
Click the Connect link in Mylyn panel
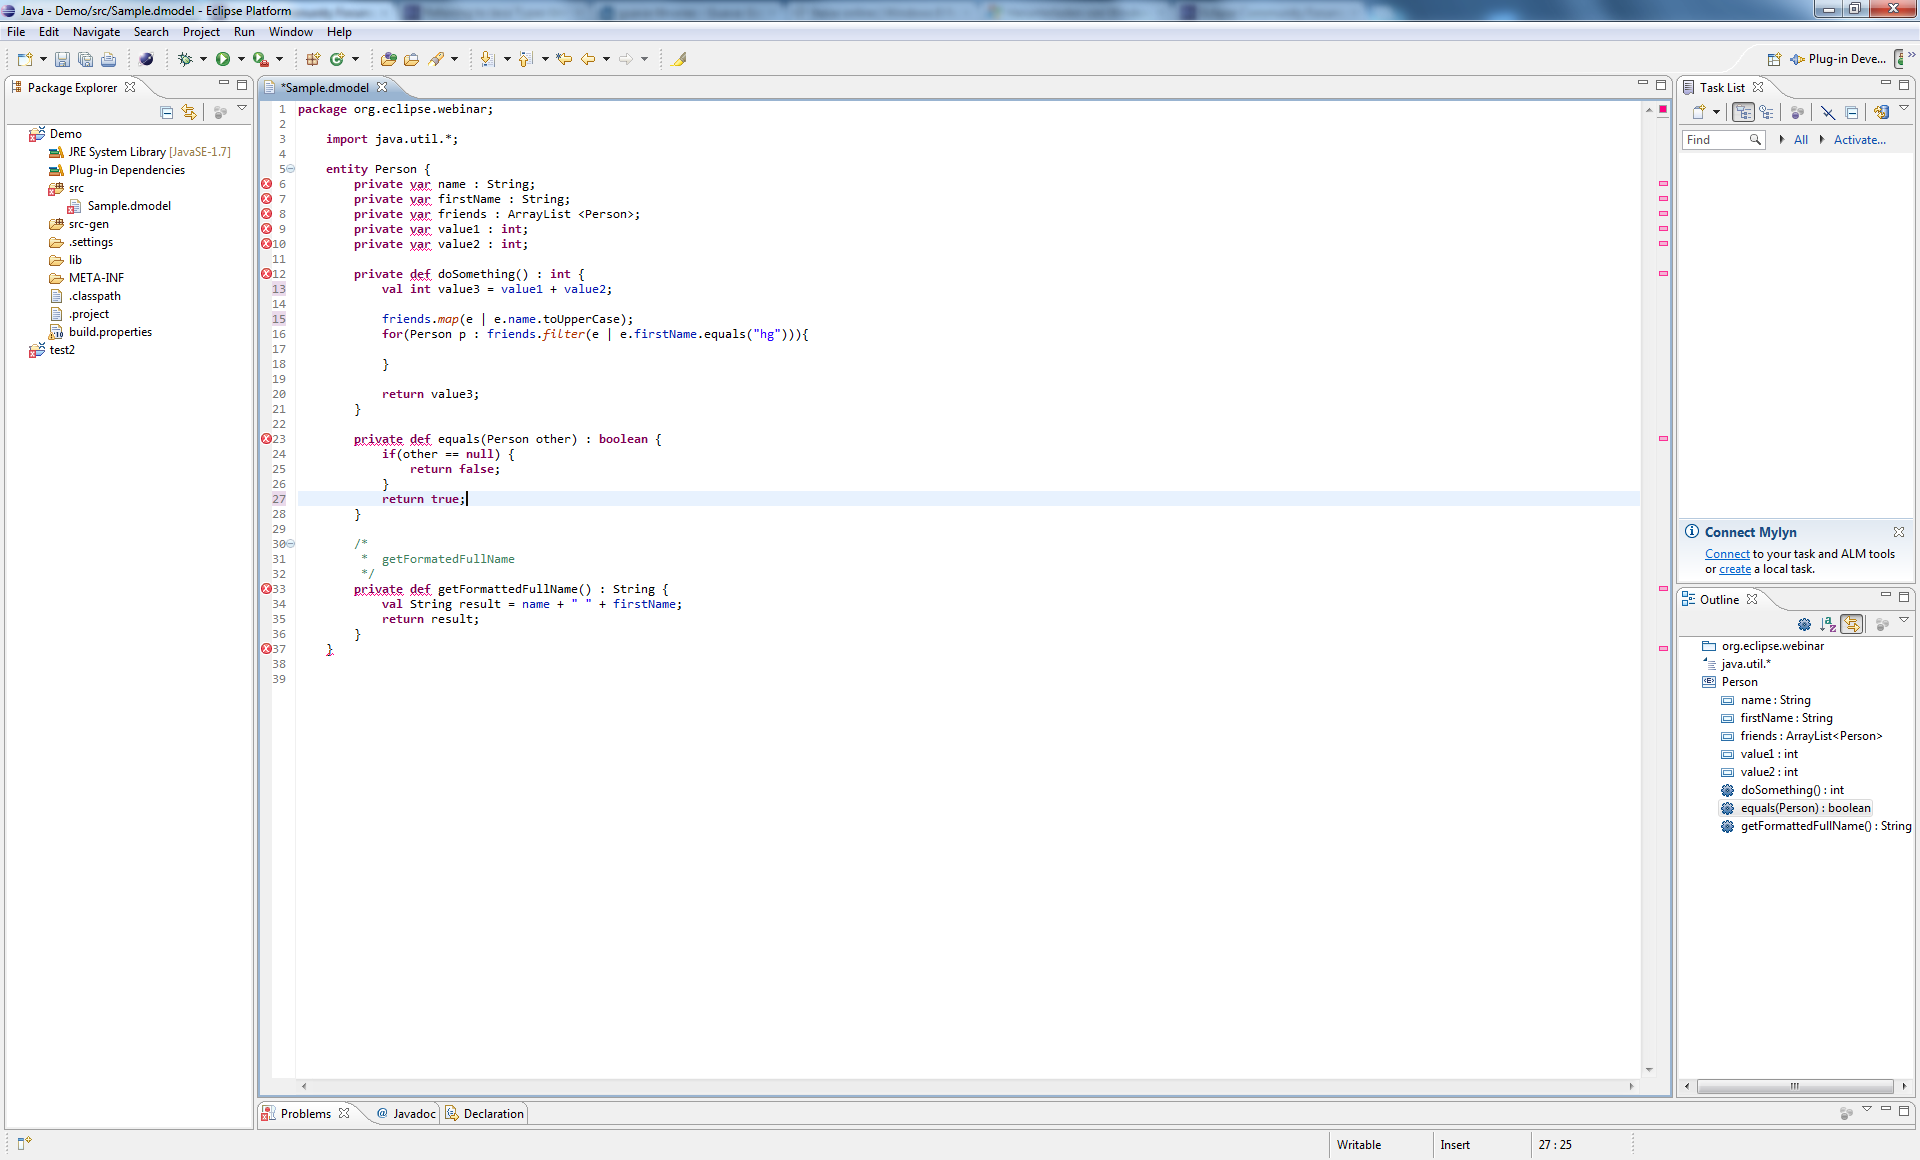1727,554
